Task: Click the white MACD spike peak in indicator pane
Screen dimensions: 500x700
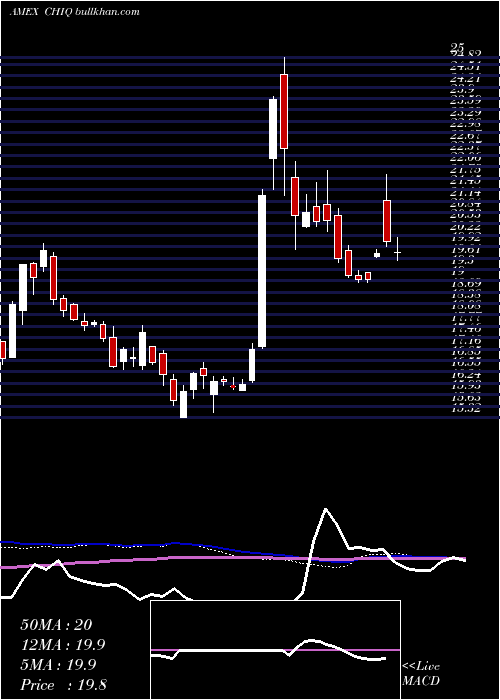Action: pyautogui.click(x=325, y=509)
